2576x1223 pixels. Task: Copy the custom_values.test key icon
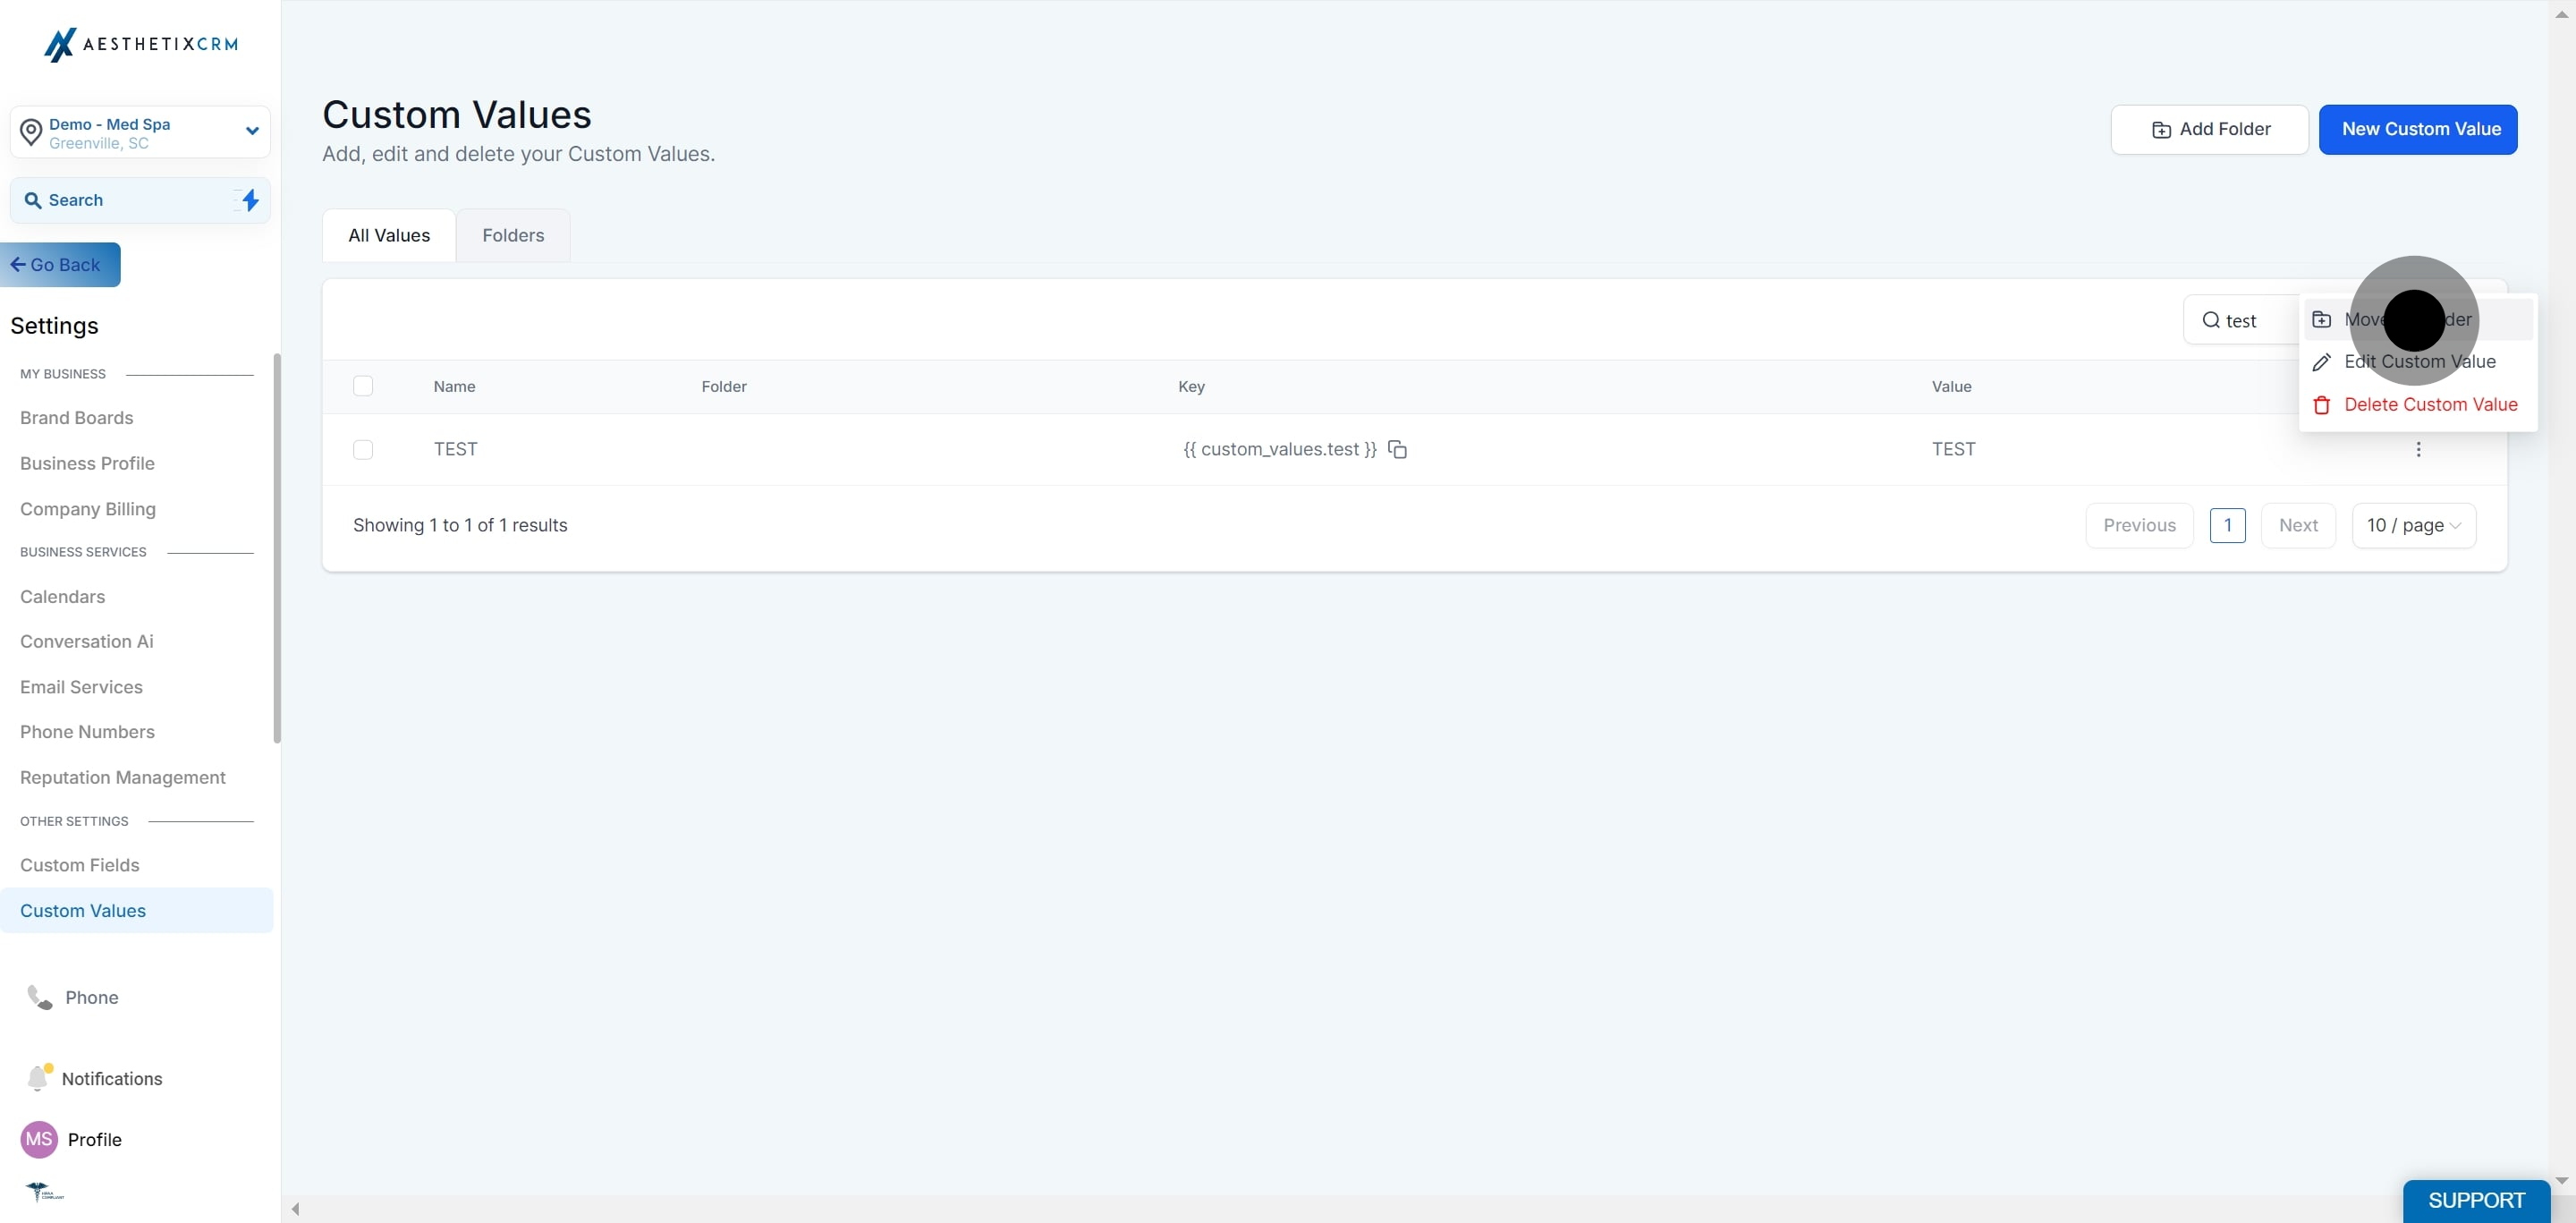(x=1397, y=449)
